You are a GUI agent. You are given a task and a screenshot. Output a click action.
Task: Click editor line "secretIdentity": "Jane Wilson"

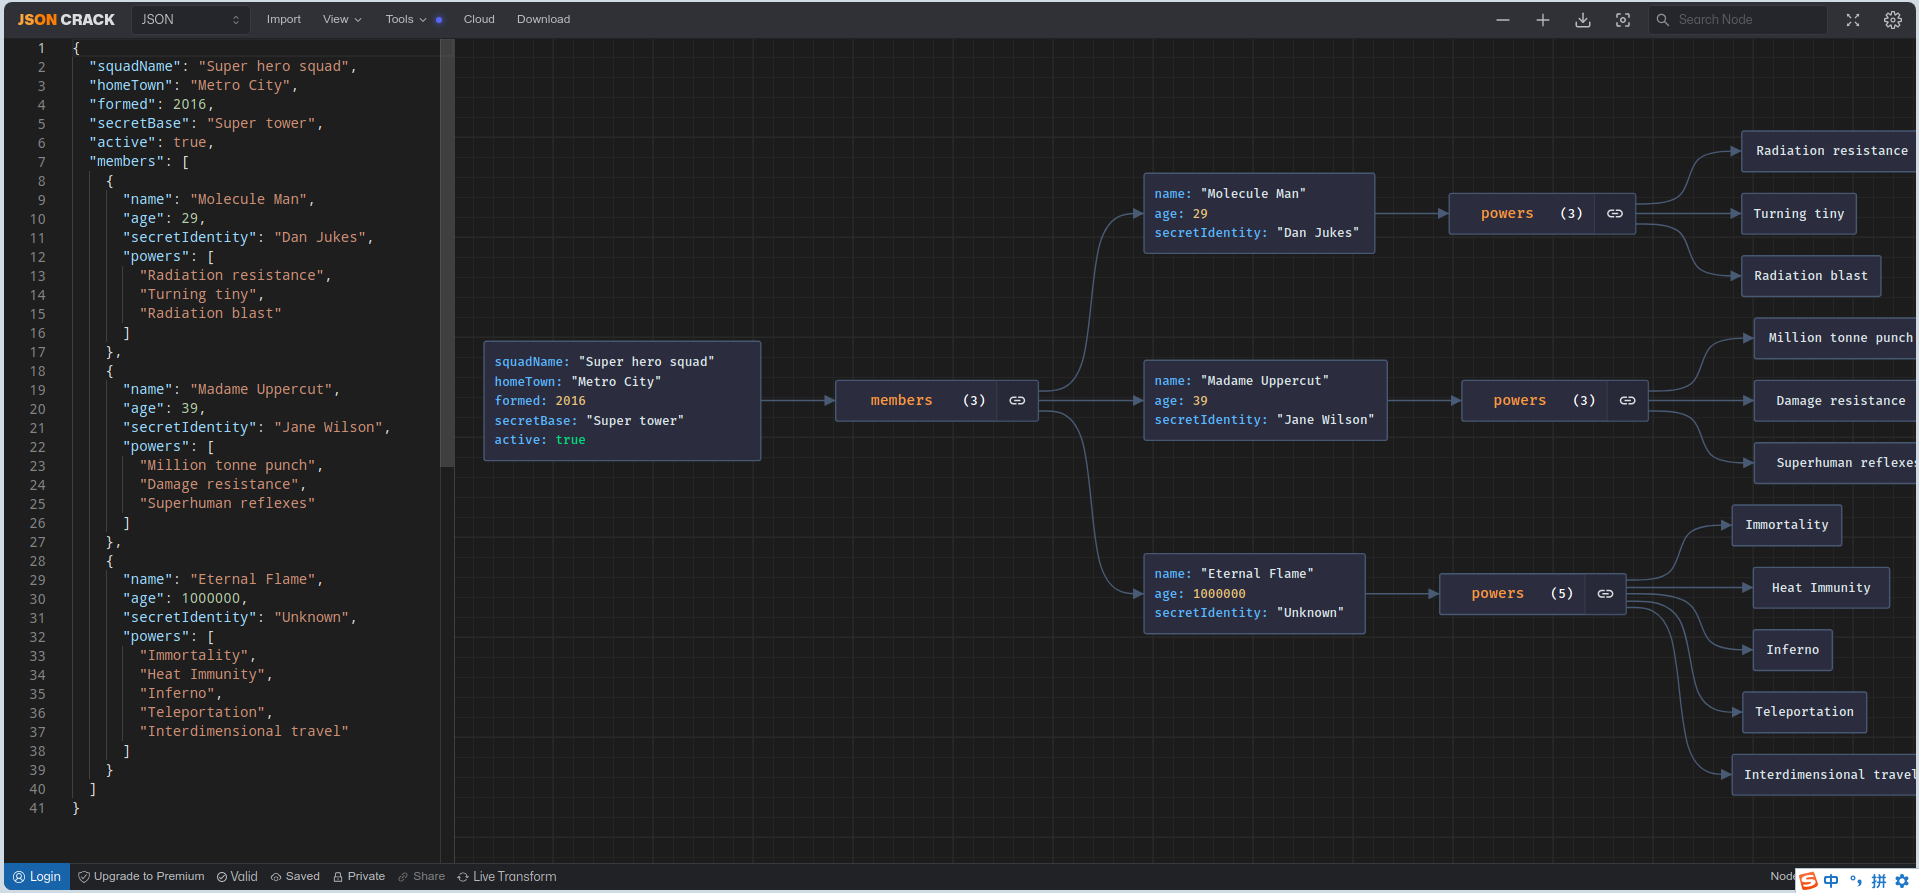(256, 428)
